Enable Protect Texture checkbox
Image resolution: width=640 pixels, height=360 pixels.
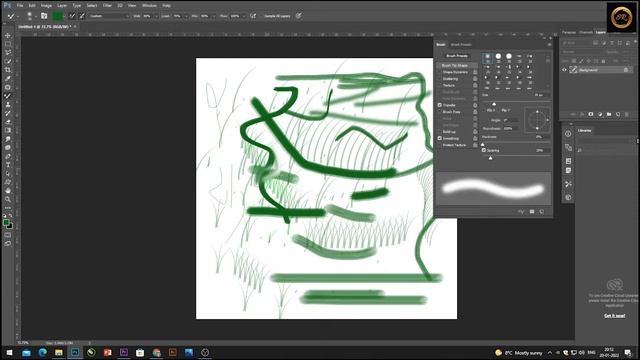pyautogui.click(x=440, y=145)
